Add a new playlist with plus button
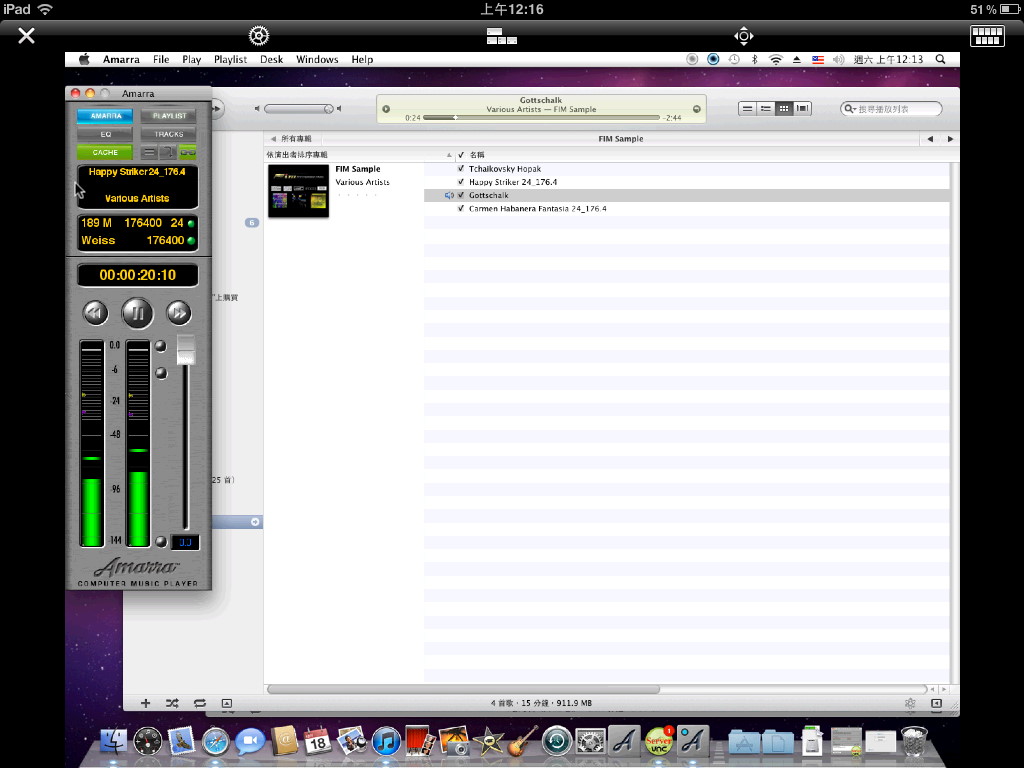 coord(146,703)
